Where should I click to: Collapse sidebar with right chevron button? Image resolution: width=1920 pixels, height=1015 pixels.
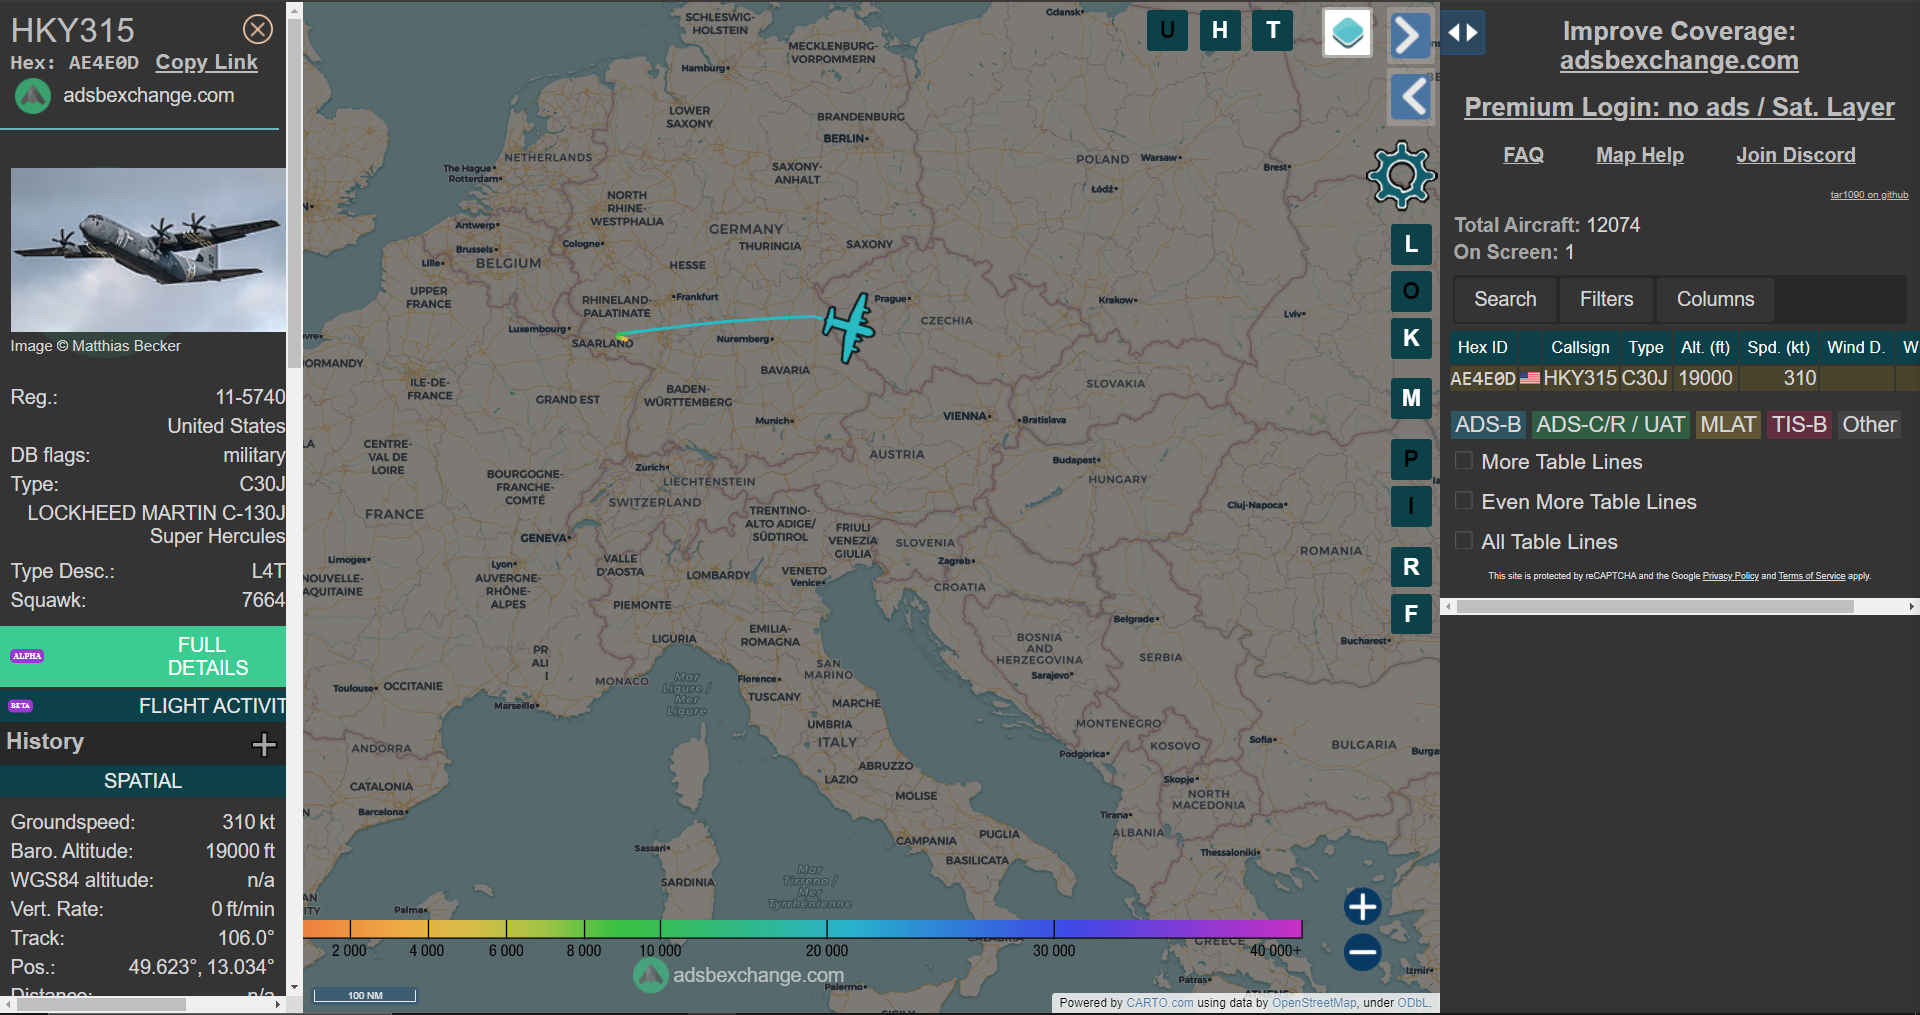pos(1410,36)
